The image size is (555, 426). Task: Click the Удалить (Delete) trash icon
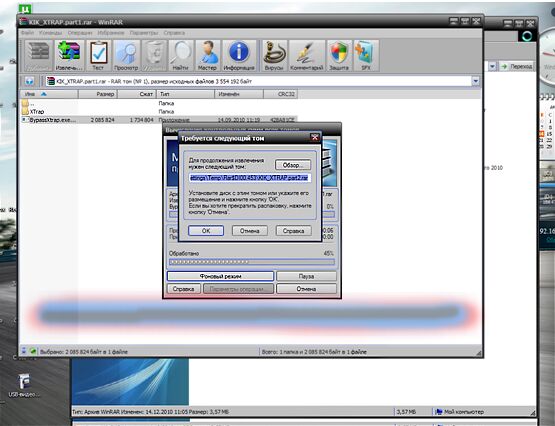154,56
